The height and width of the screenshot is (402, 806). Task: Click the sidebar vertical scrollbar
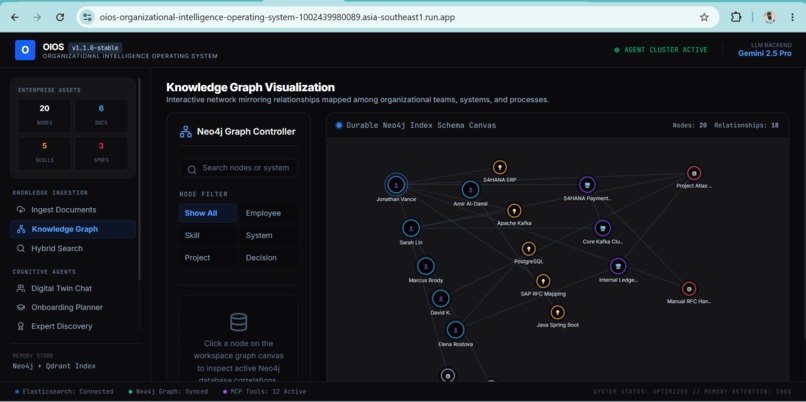(138, 179)
